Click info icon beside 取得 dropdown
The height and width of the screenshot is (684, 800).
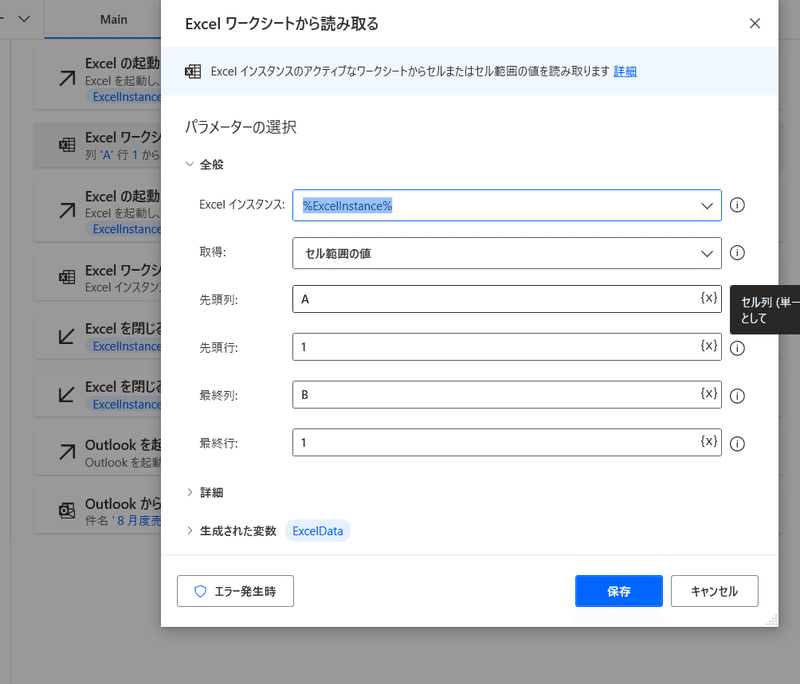pyautogui.click(x=737, y=252)
